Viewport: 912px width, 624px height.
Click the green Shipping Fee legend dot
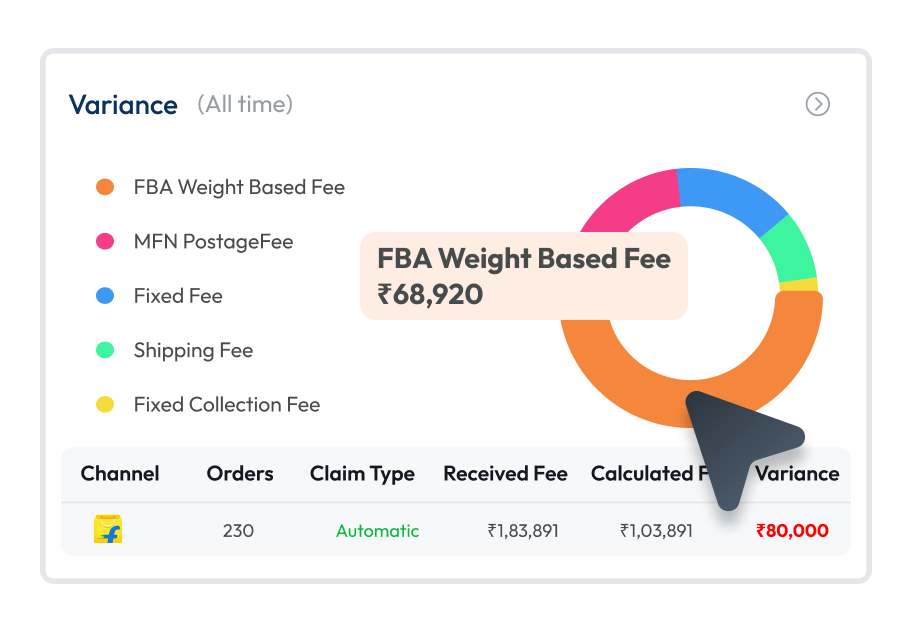coord(105,350)
